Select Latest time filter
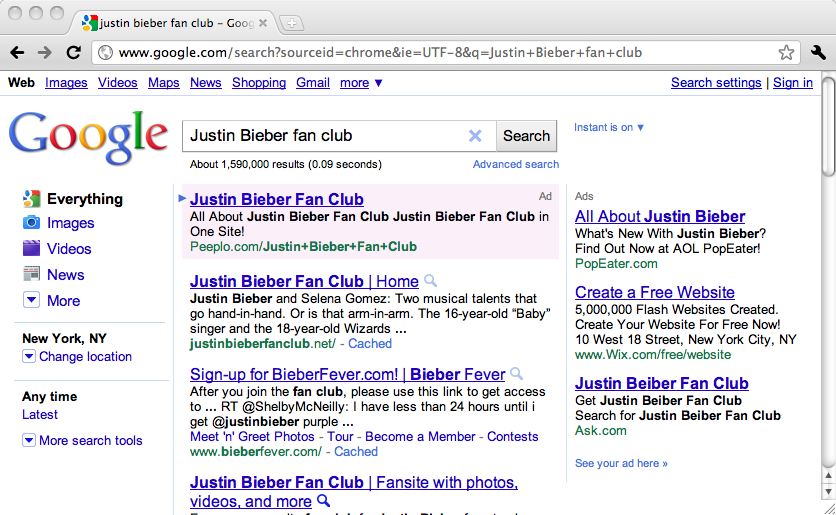This screenshot has width=836, height=515. pyautogui.click(x=40, y=414)
